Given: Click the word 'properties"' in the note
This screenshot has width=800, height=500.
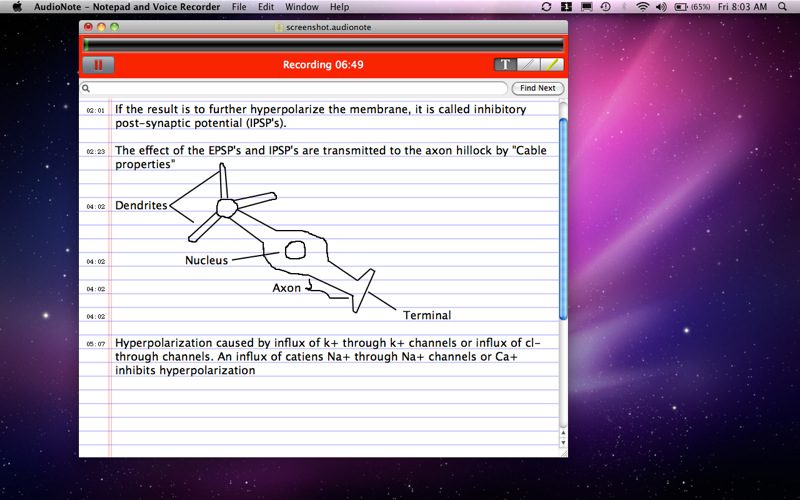Looking at the screenshot, I should point(145,165).
